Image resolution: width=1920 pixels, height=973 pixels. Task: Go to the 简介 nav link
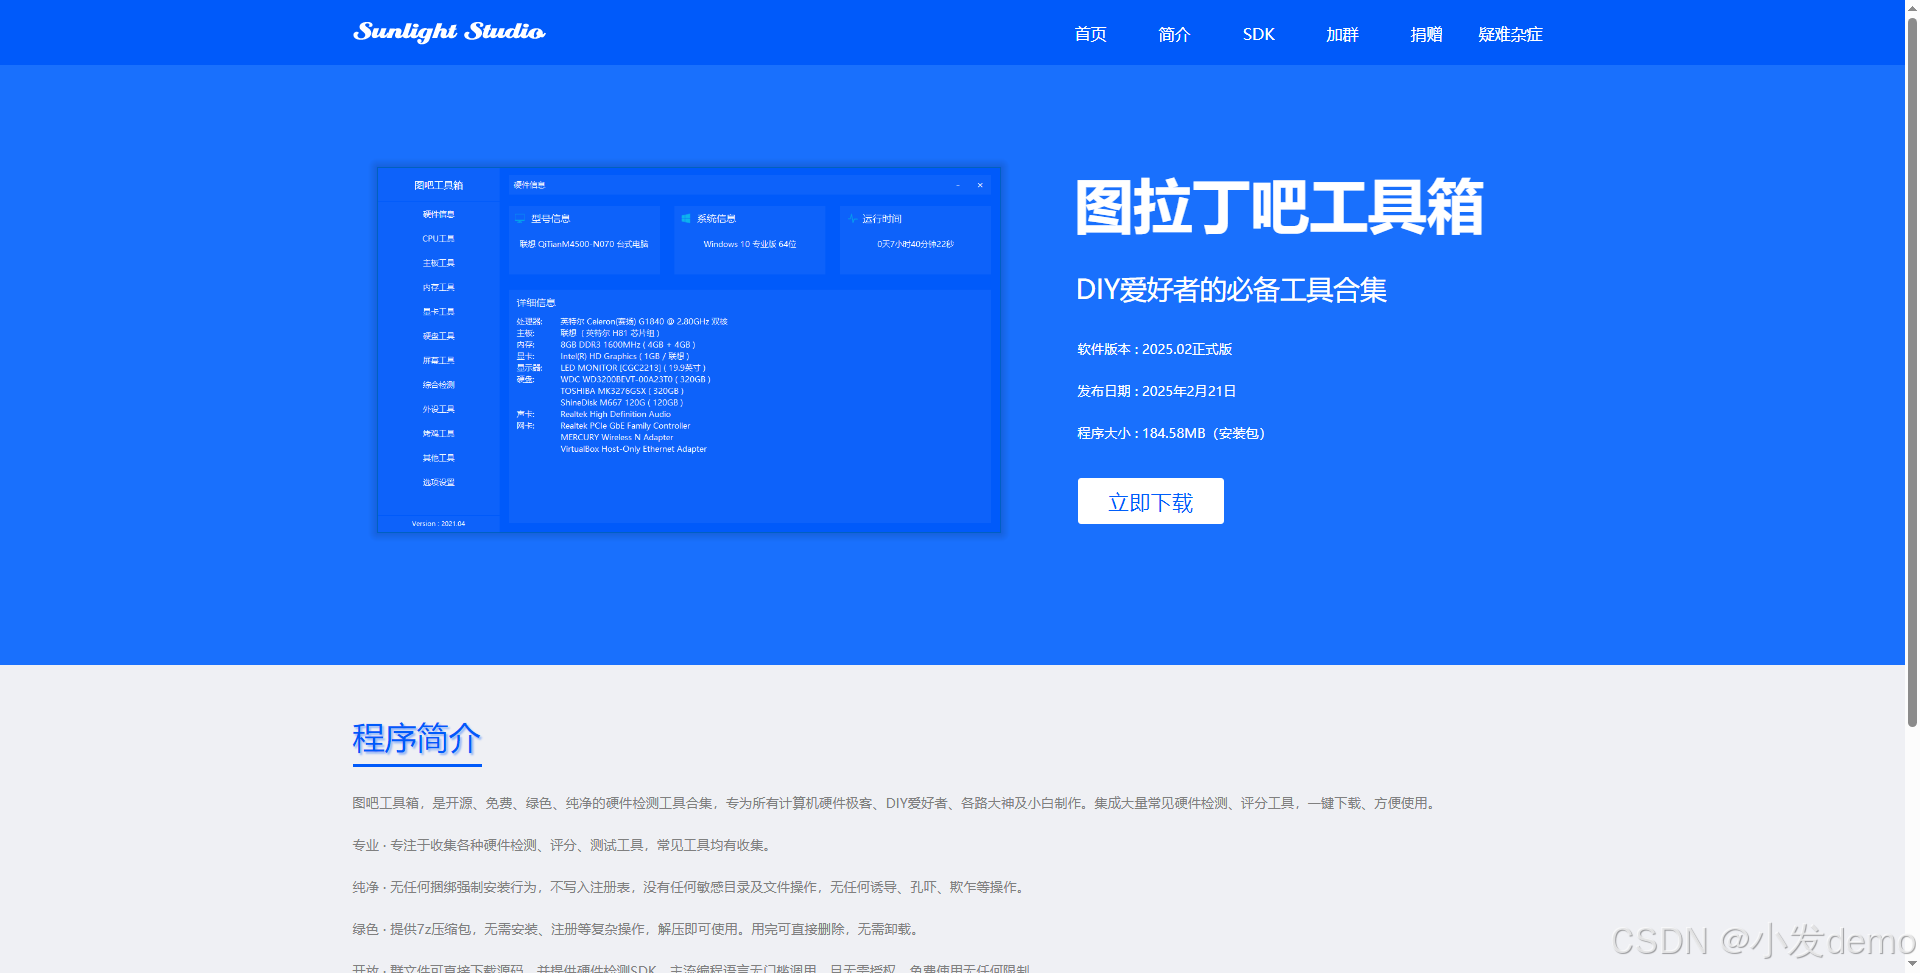click(1174, 34)
